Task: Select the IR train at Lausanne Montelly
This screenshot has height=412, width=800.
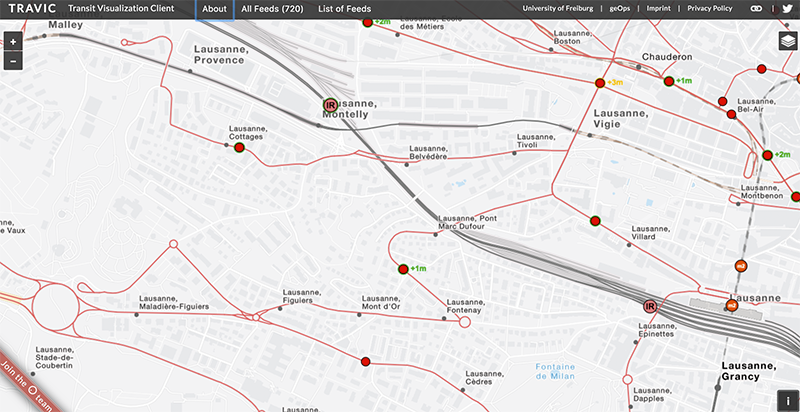Action: [x=329, y=105]
